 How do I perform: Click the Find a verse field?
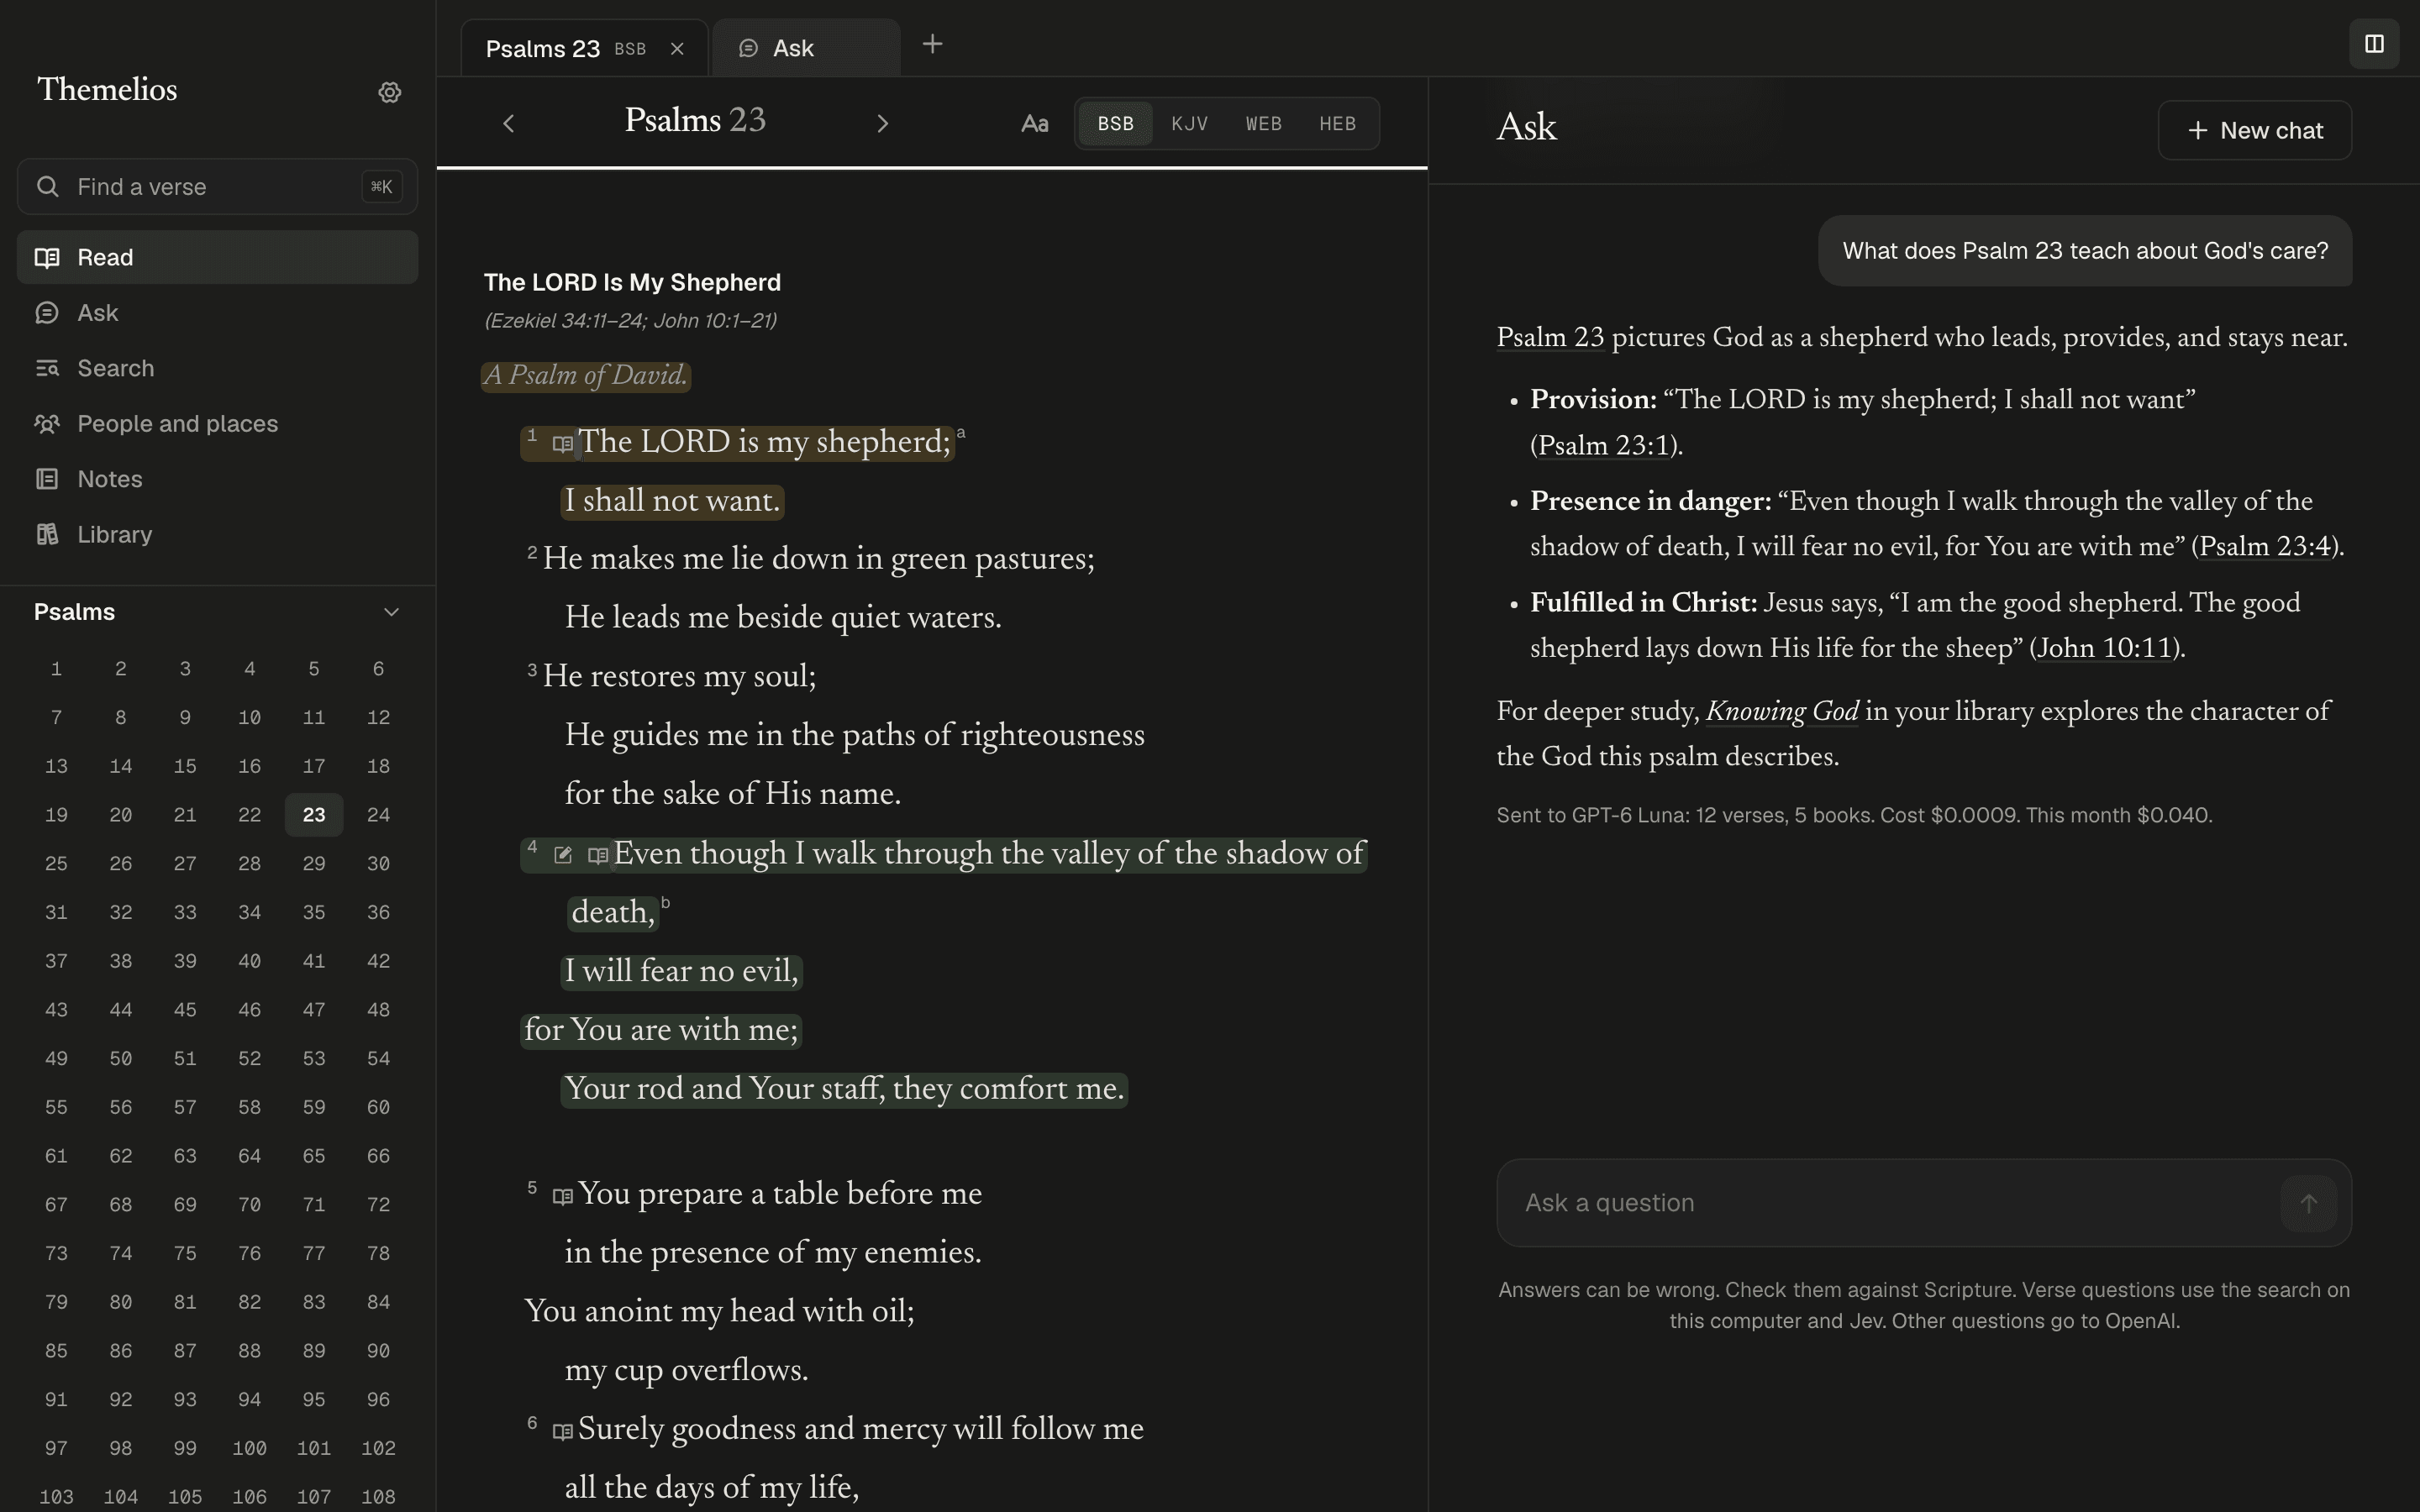tap(217, 187)
